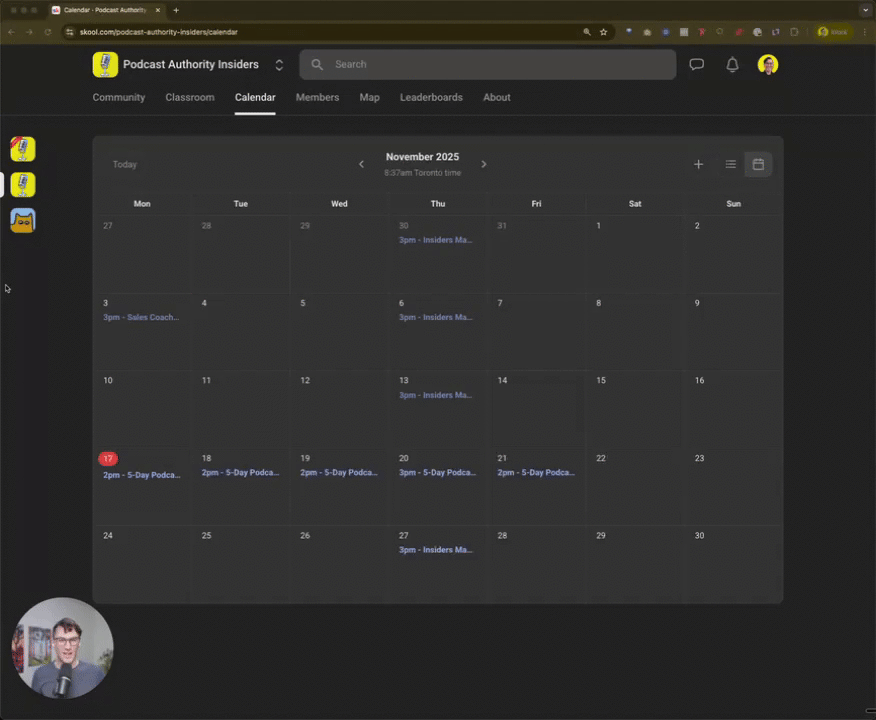The width and height of the screenshot is (876, 720).
Task: Open the Leaderboards tab
Action: [431, 97]
